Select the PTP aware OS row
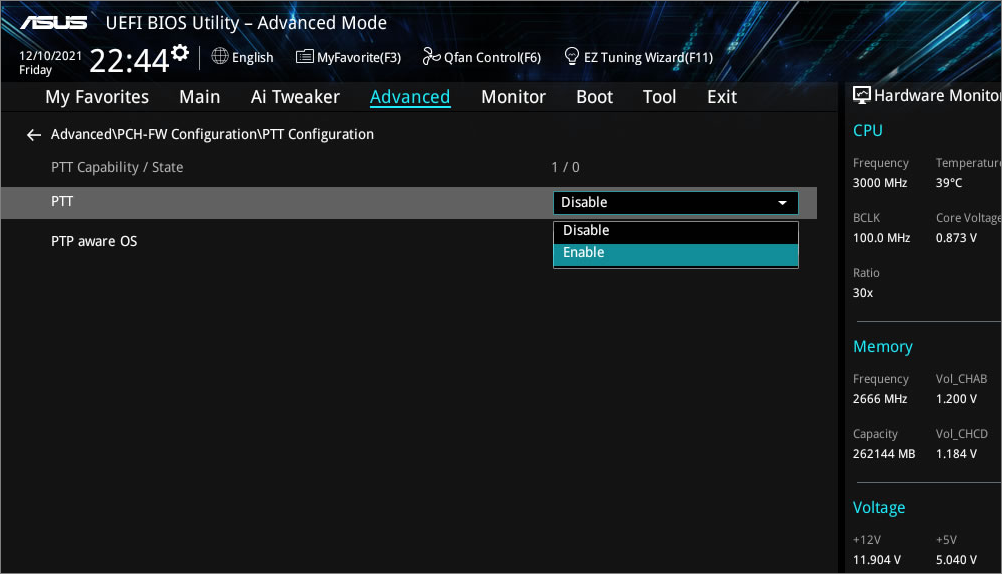Viewport: 1002px width, 574px height. pyautogui.click(x=94, y=242)
